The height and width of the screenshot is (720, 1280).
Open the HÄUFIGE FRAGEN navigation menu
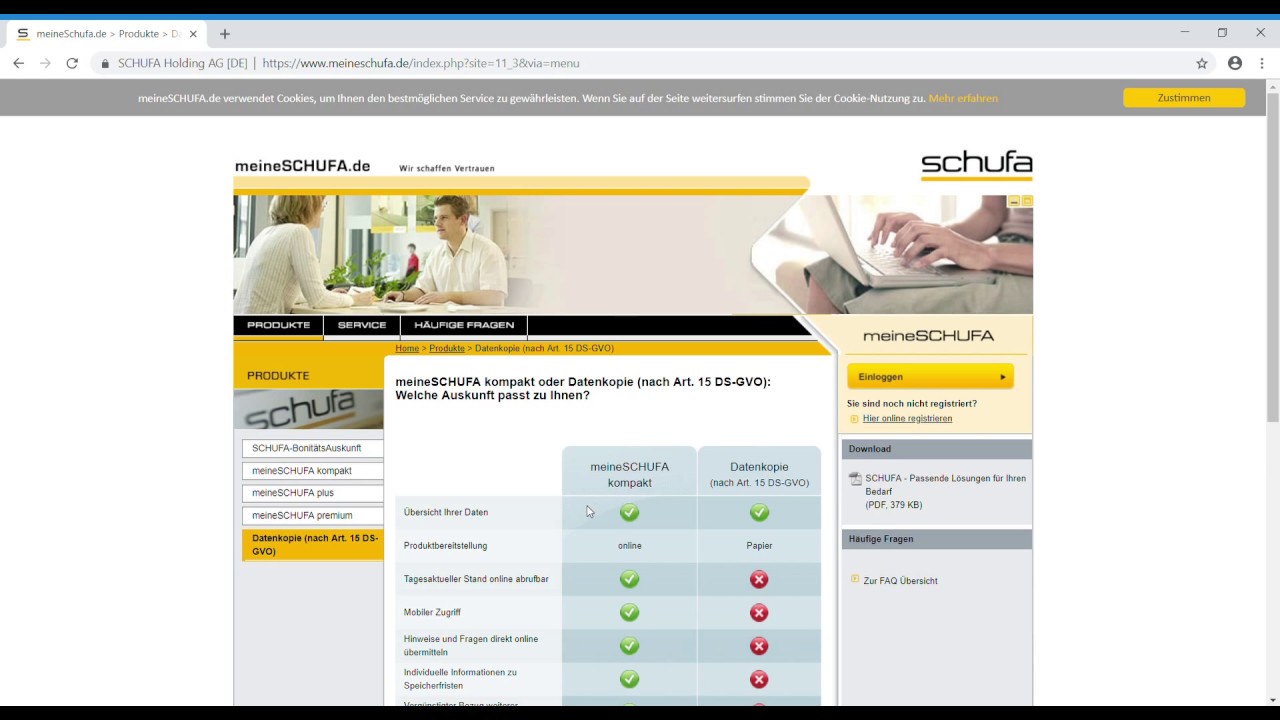coord(464,326)
